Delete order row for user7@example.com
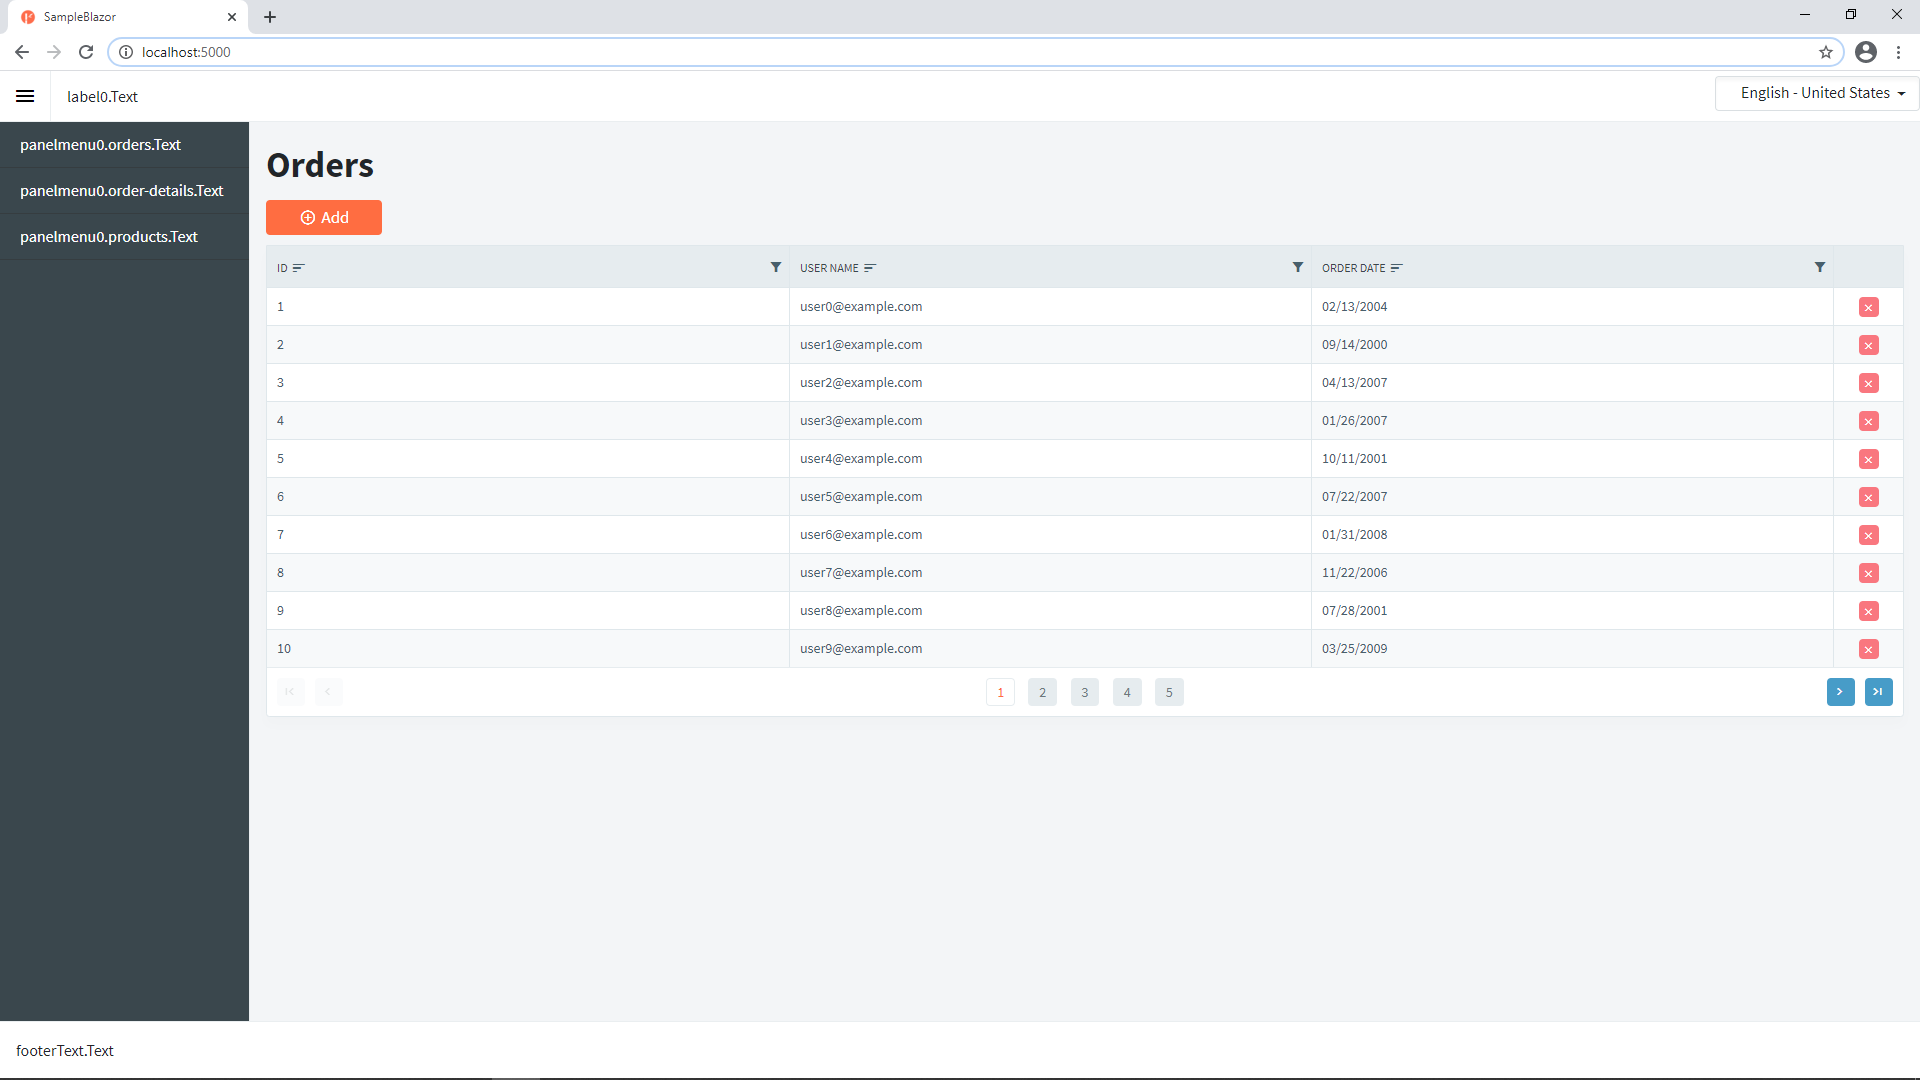 click(1868, 573)
